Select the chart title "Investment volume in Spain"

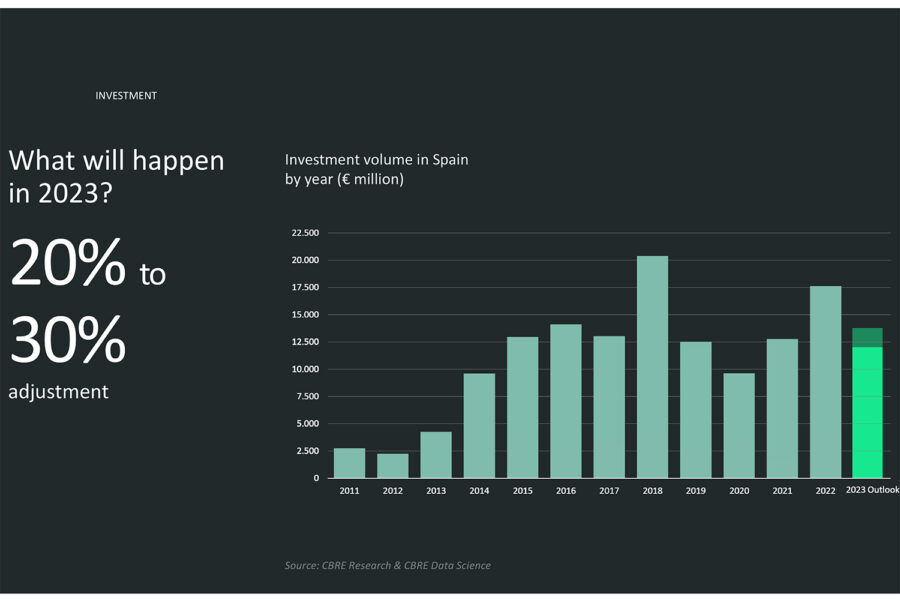[377, 160]
